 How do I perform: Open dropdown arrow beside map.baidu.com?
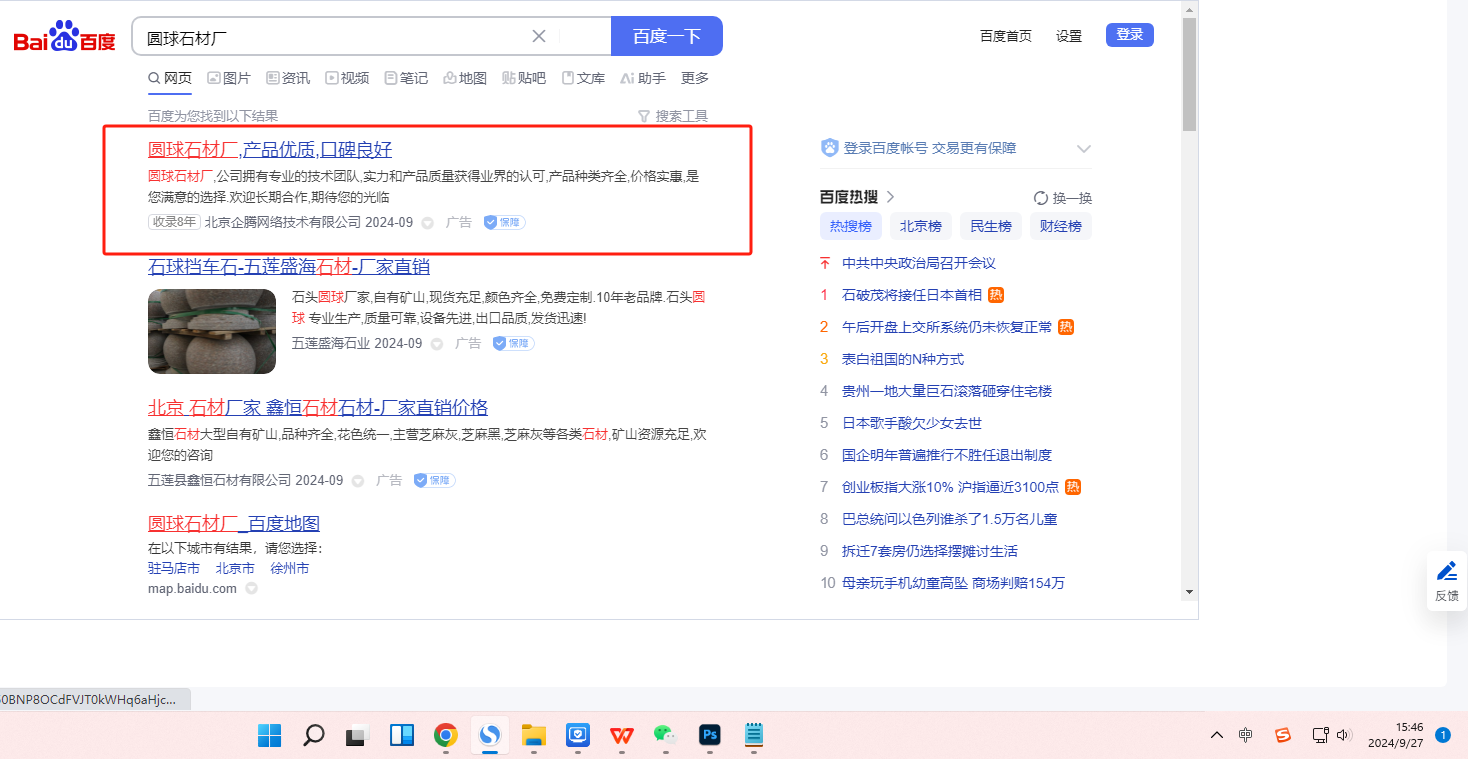click(252, 589)
